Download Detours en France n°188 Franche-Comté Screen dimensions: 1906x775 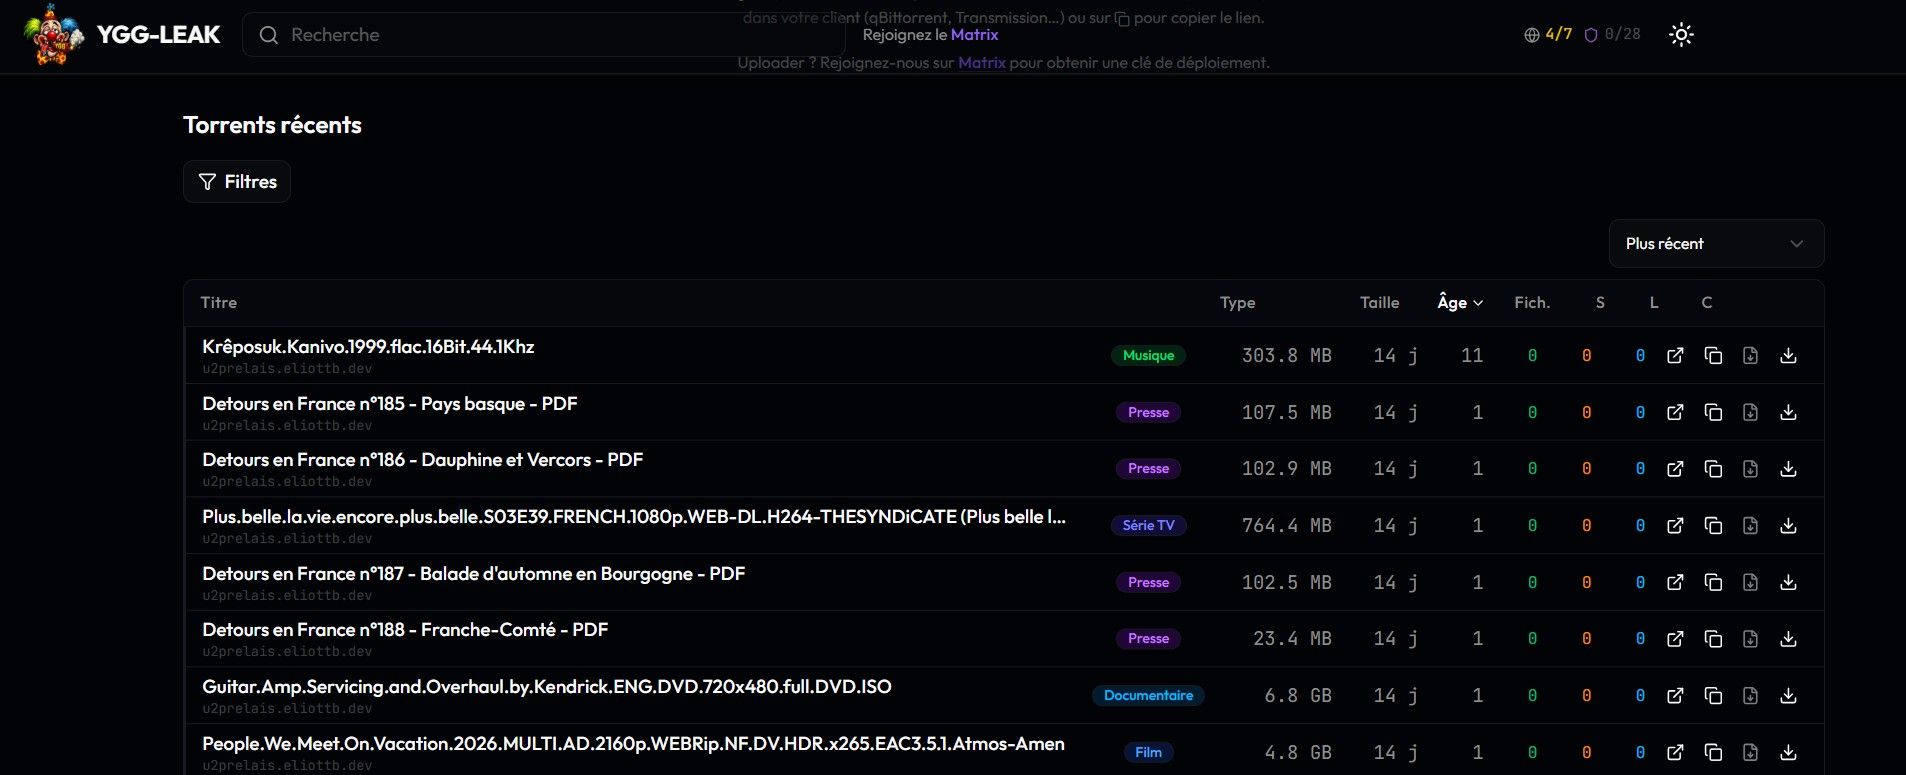point(1788,639)
